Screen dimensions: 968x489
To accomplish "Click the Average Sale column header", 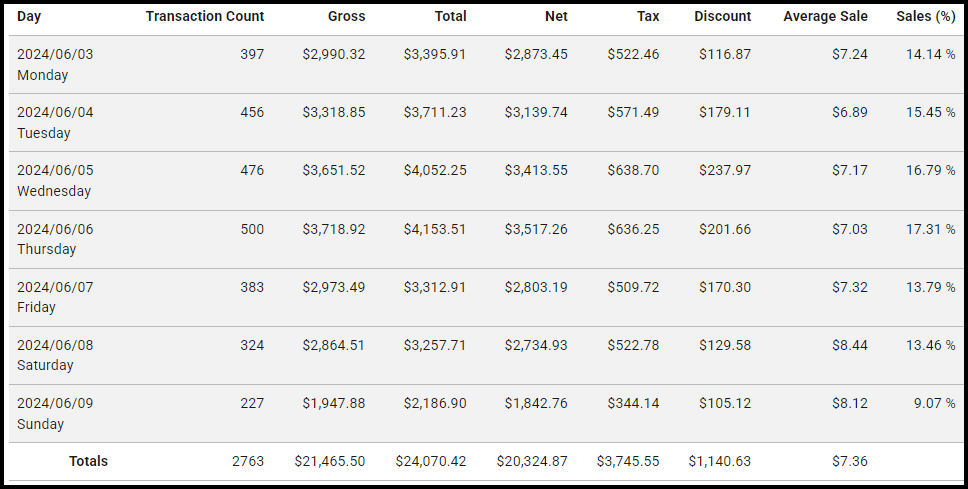I will click(825, 17).
